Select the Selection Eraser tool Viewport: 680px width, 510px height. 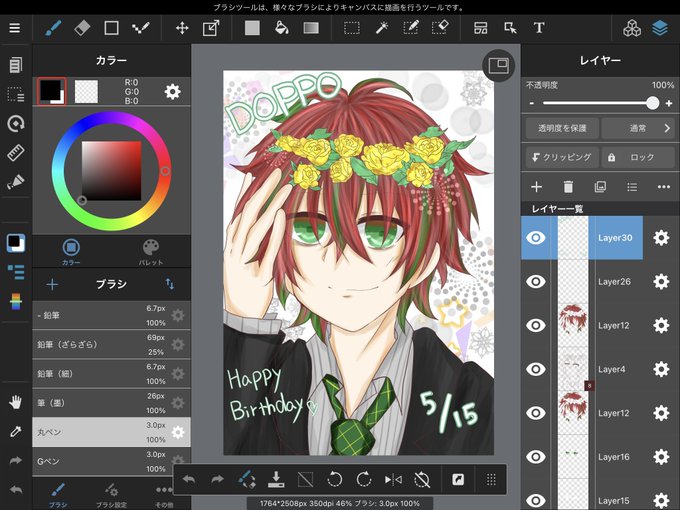[x=440, y=28]
